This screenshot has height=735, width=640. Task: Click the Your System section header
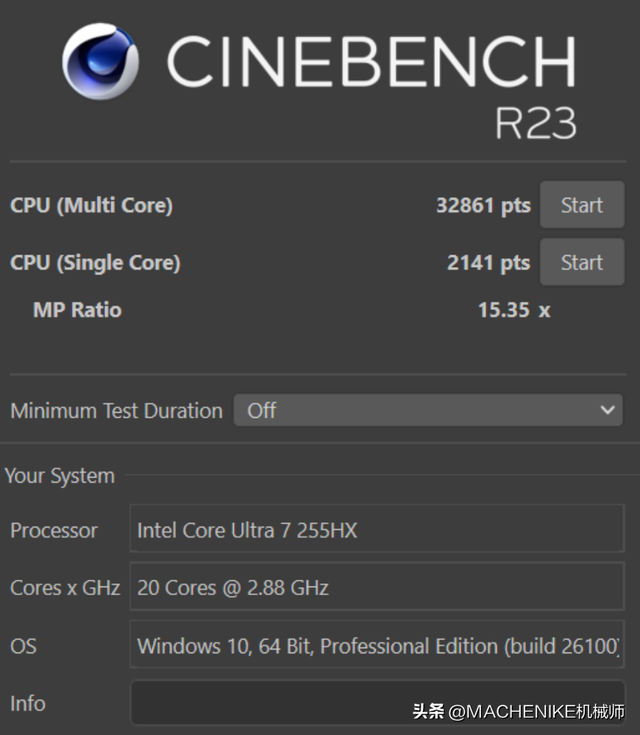pyautogui.click(x=60, y=476)
